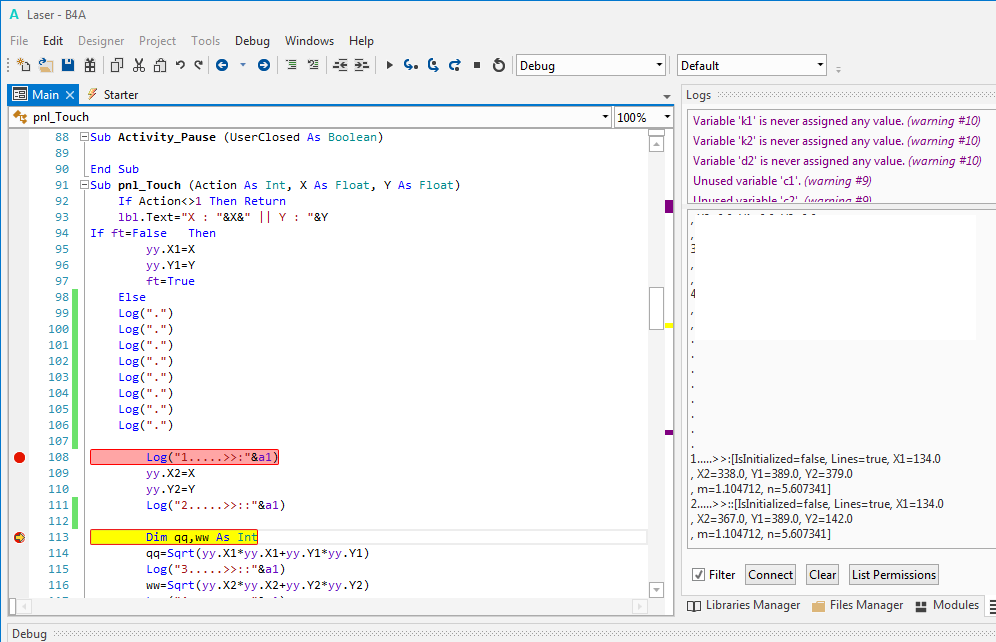Click the Restart circular arrow icon
The width and height of the screenshot is (996, 642).
(498, 65)
